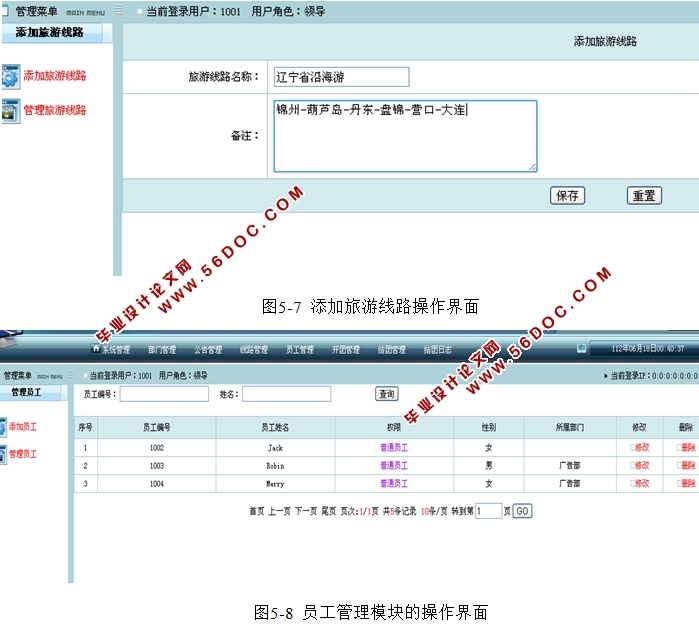The width and height of the screenshot is (699, 626).
Task: Click the name cell Merry
Action: 275,483
